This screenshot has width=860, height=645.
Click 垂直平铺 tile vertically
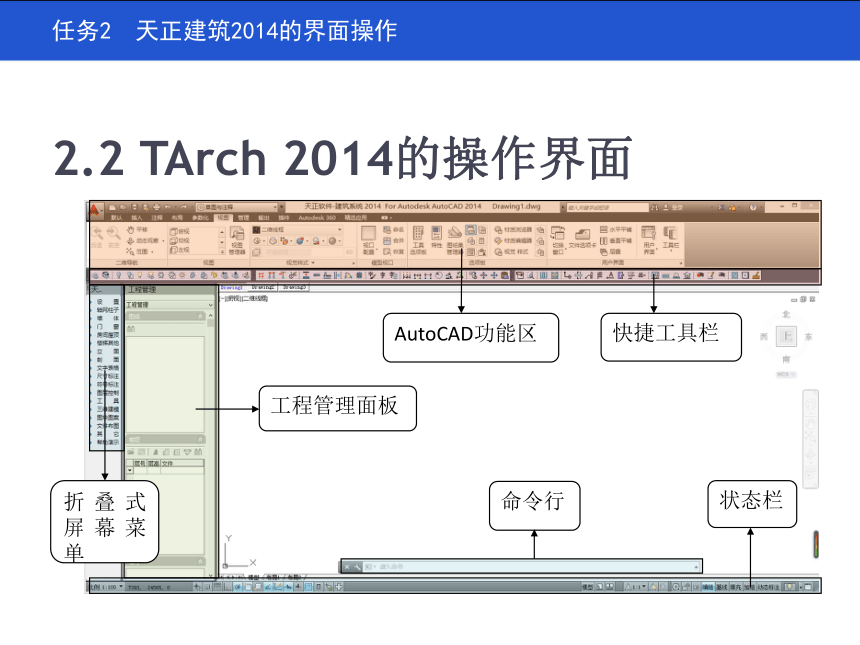(616, 241)
